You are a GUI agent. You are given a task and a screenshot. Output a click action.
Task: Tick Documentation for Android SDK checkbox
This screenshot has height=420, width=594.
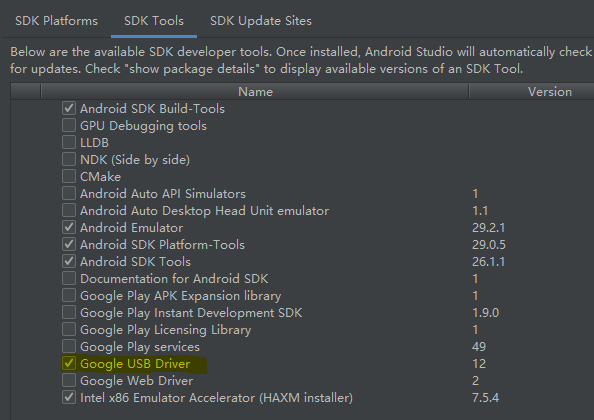pos(69,278)
